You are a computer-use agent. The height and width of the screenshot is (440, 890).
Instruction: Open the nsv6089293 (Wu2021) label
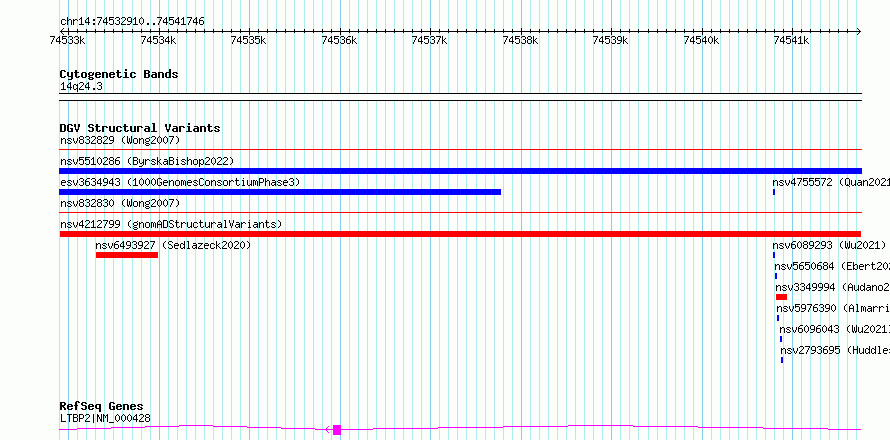829,245
